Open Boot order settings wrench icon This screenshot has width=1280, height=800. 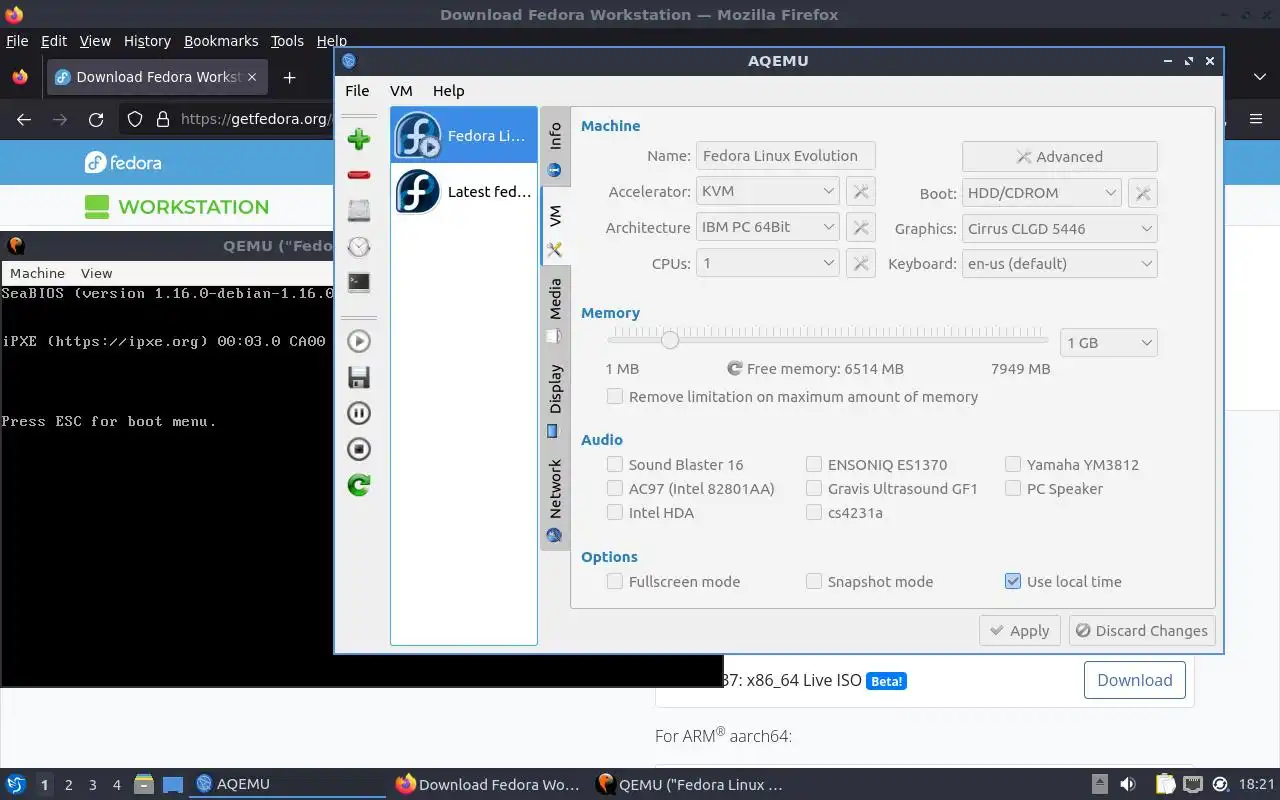coord(1143,192)
